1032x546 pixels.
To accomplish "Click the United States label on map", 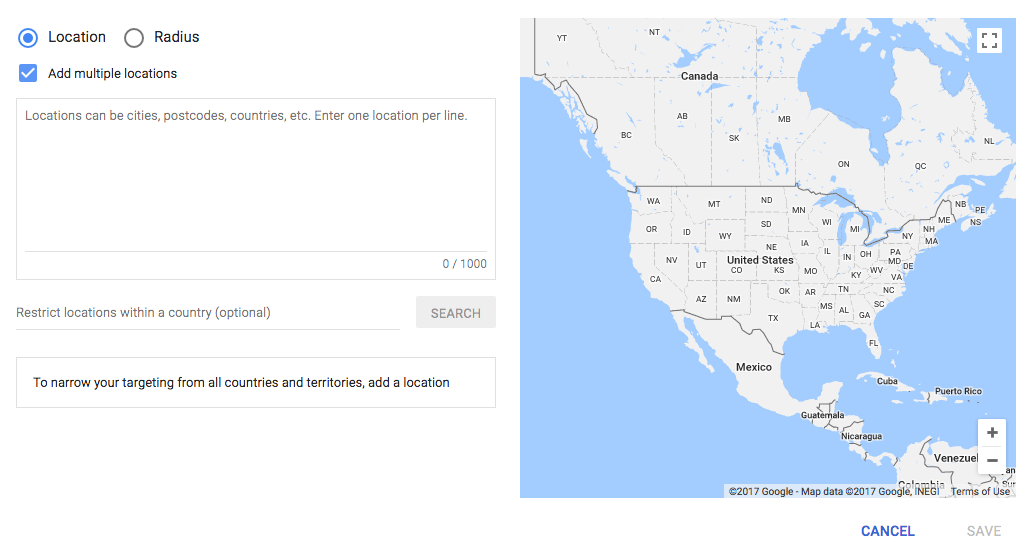I will pyautogui.click(x=760, y=260).
